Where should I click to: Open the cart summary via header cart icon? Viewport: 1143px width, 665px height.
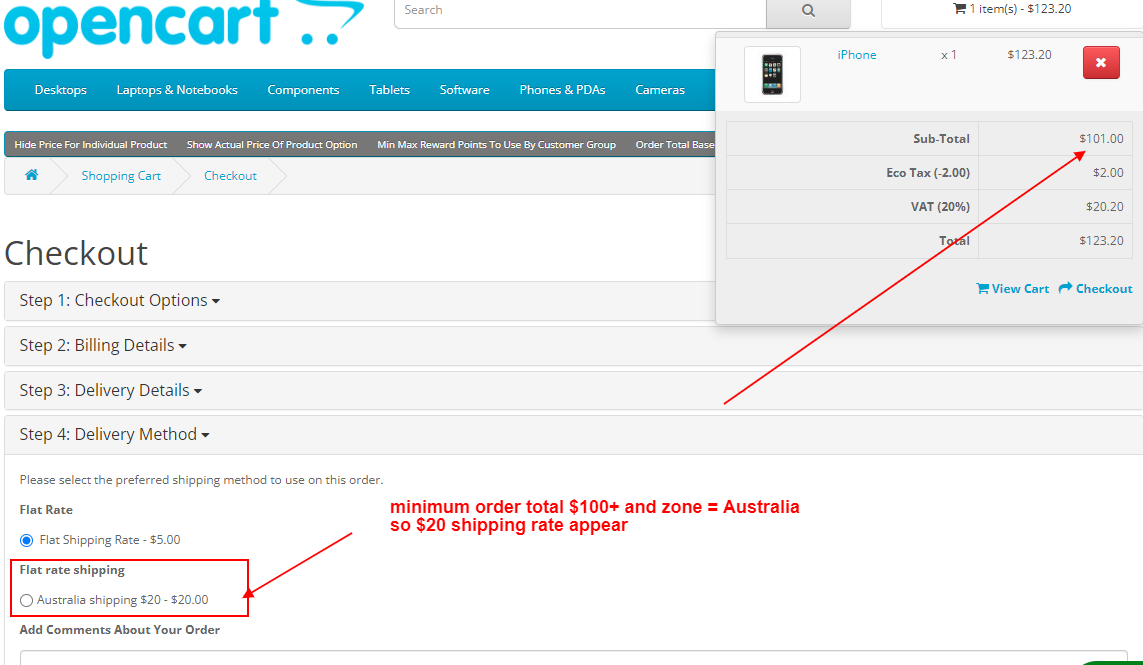pyautogui.click(x=959, y=8)
